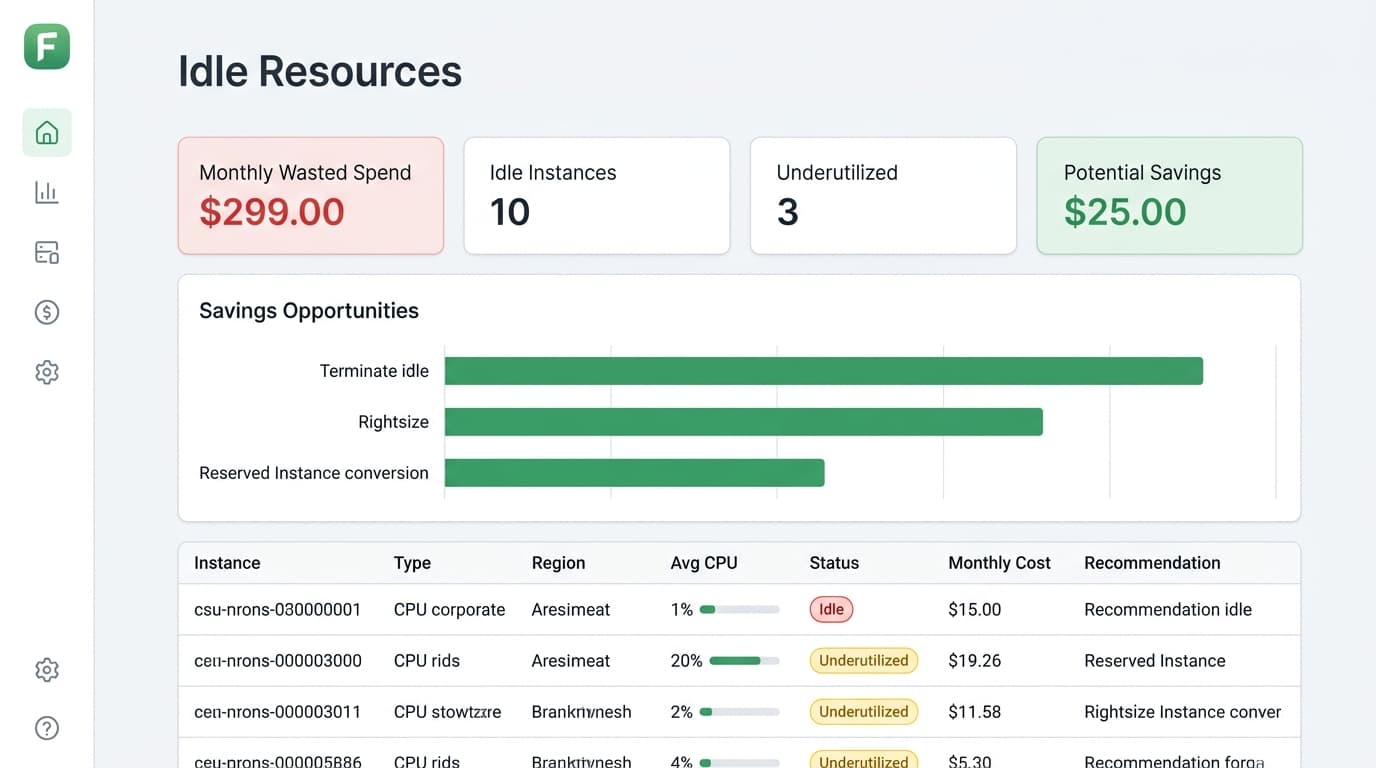Select the Idle Instances card
Screen dimensions: 1376x768
tap(597, 195)
